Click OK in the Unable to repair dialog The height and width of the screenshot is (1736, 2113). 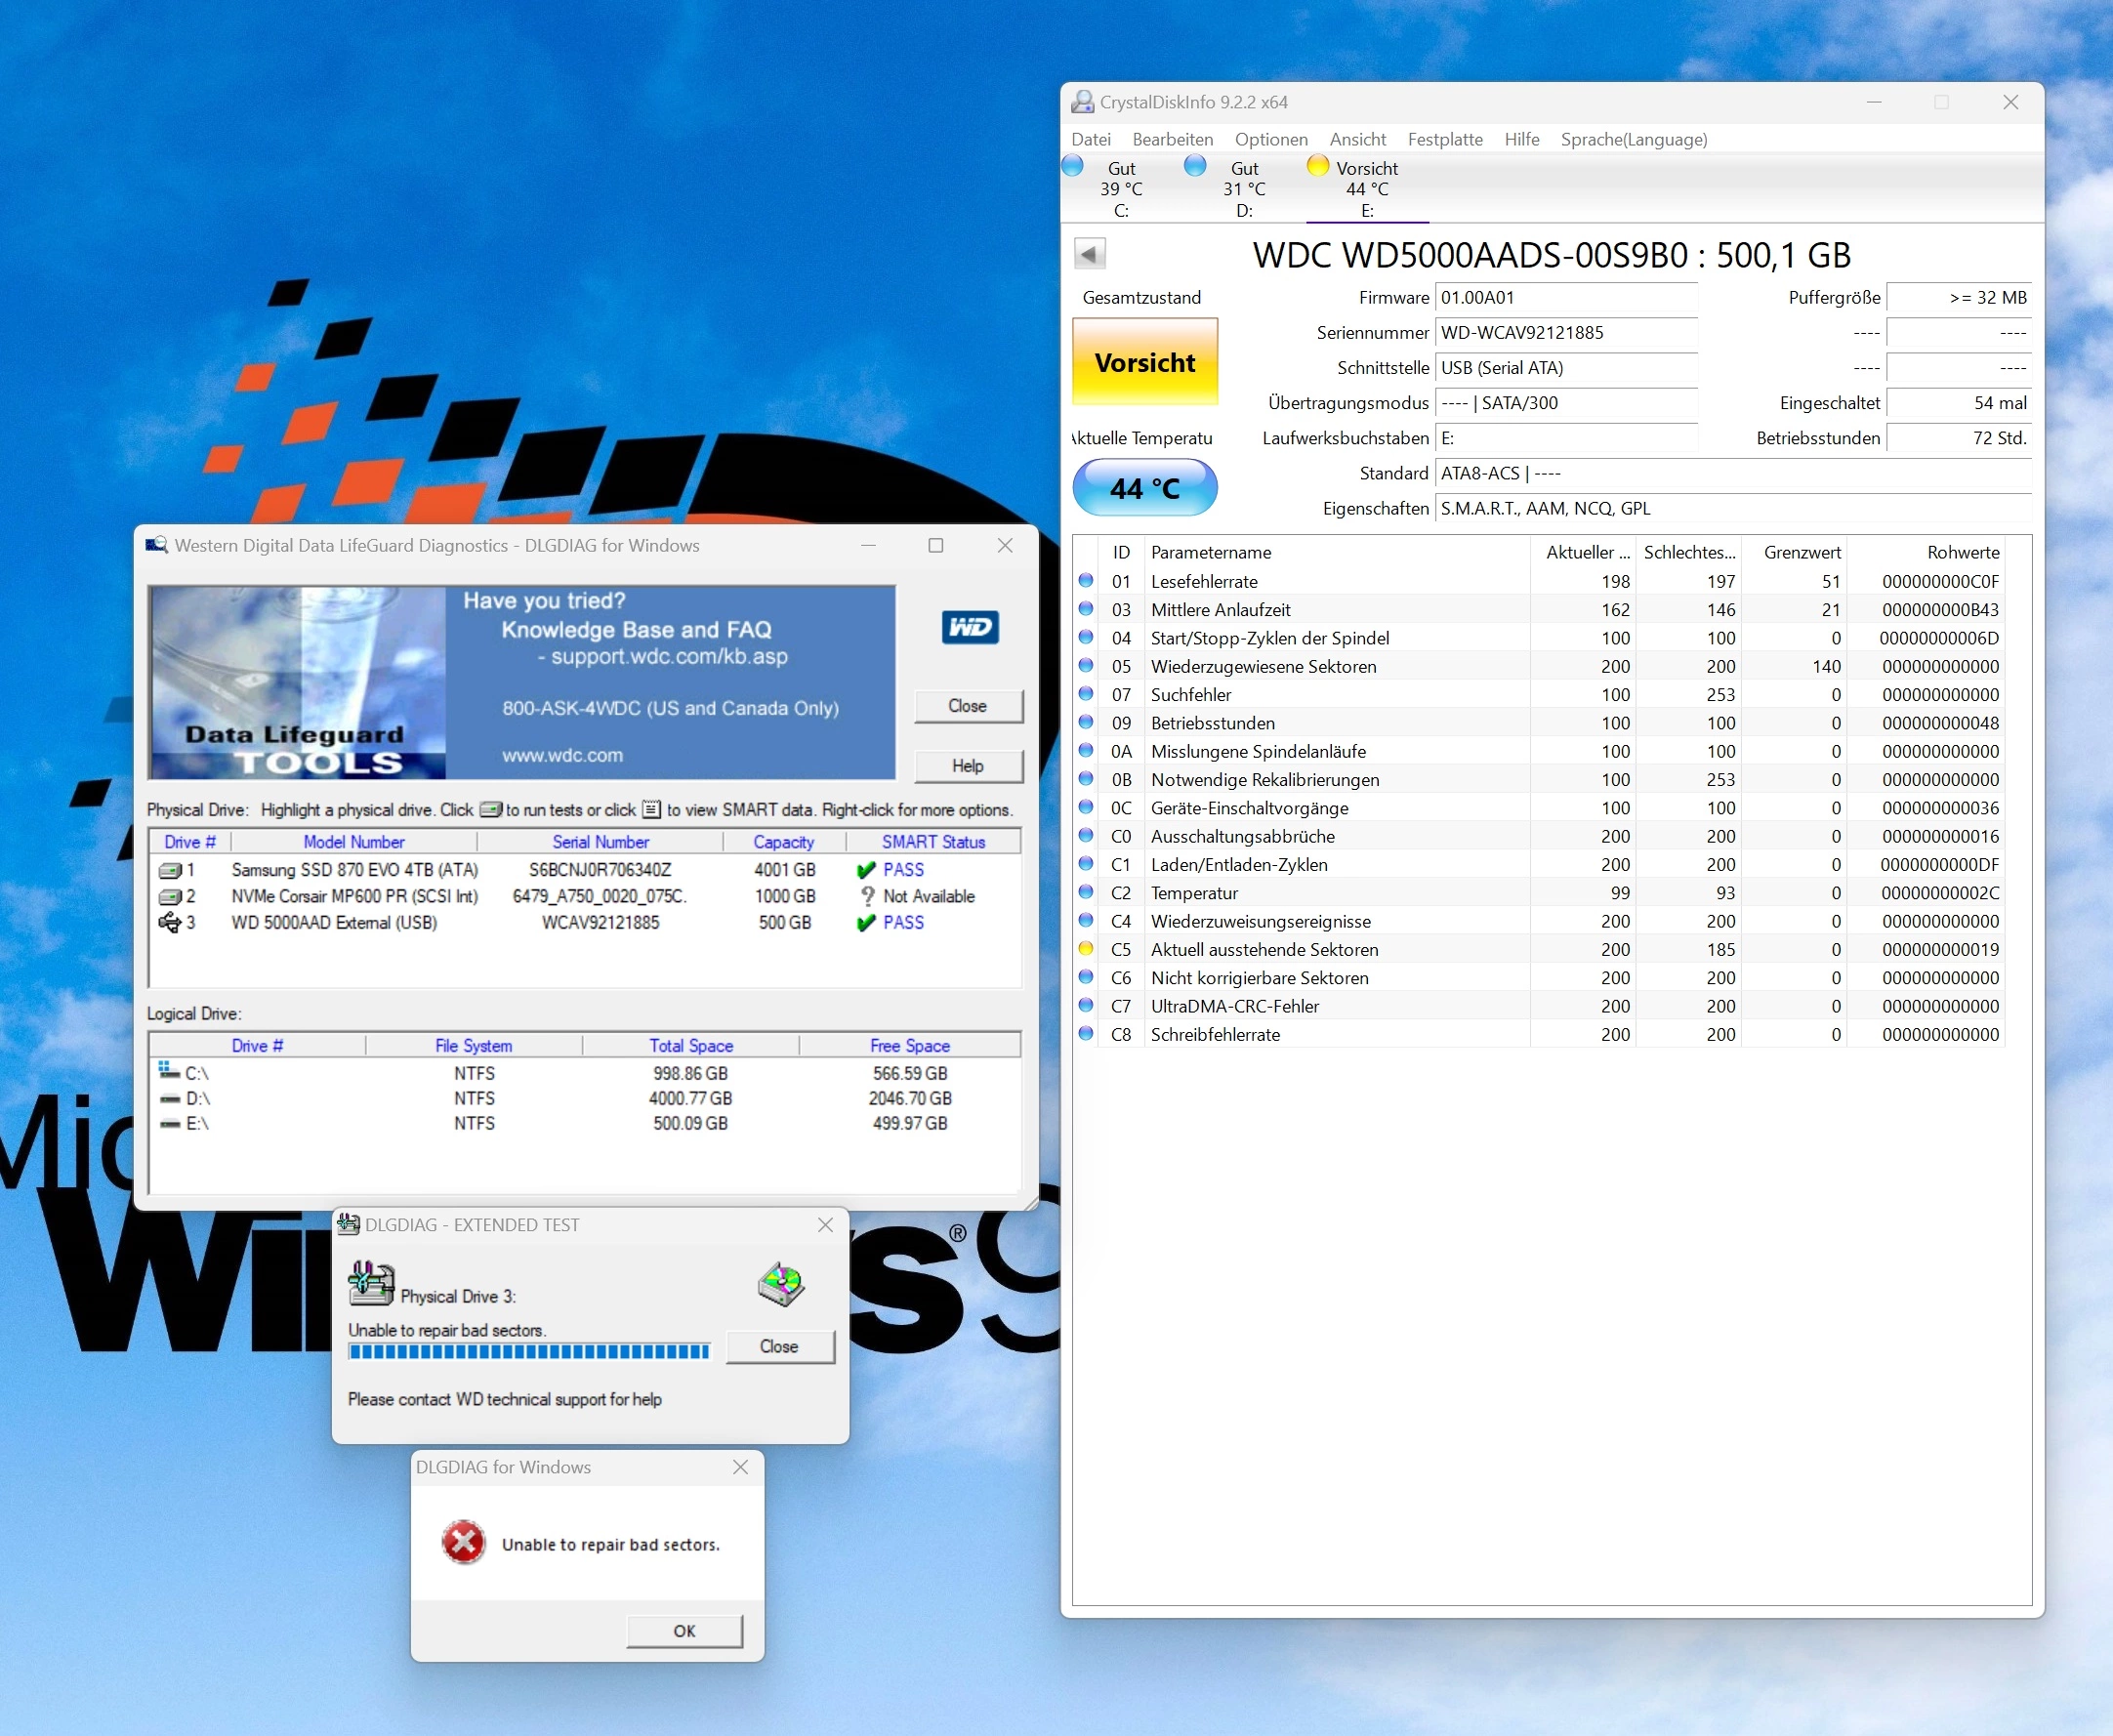click(x=685, y=1631)
